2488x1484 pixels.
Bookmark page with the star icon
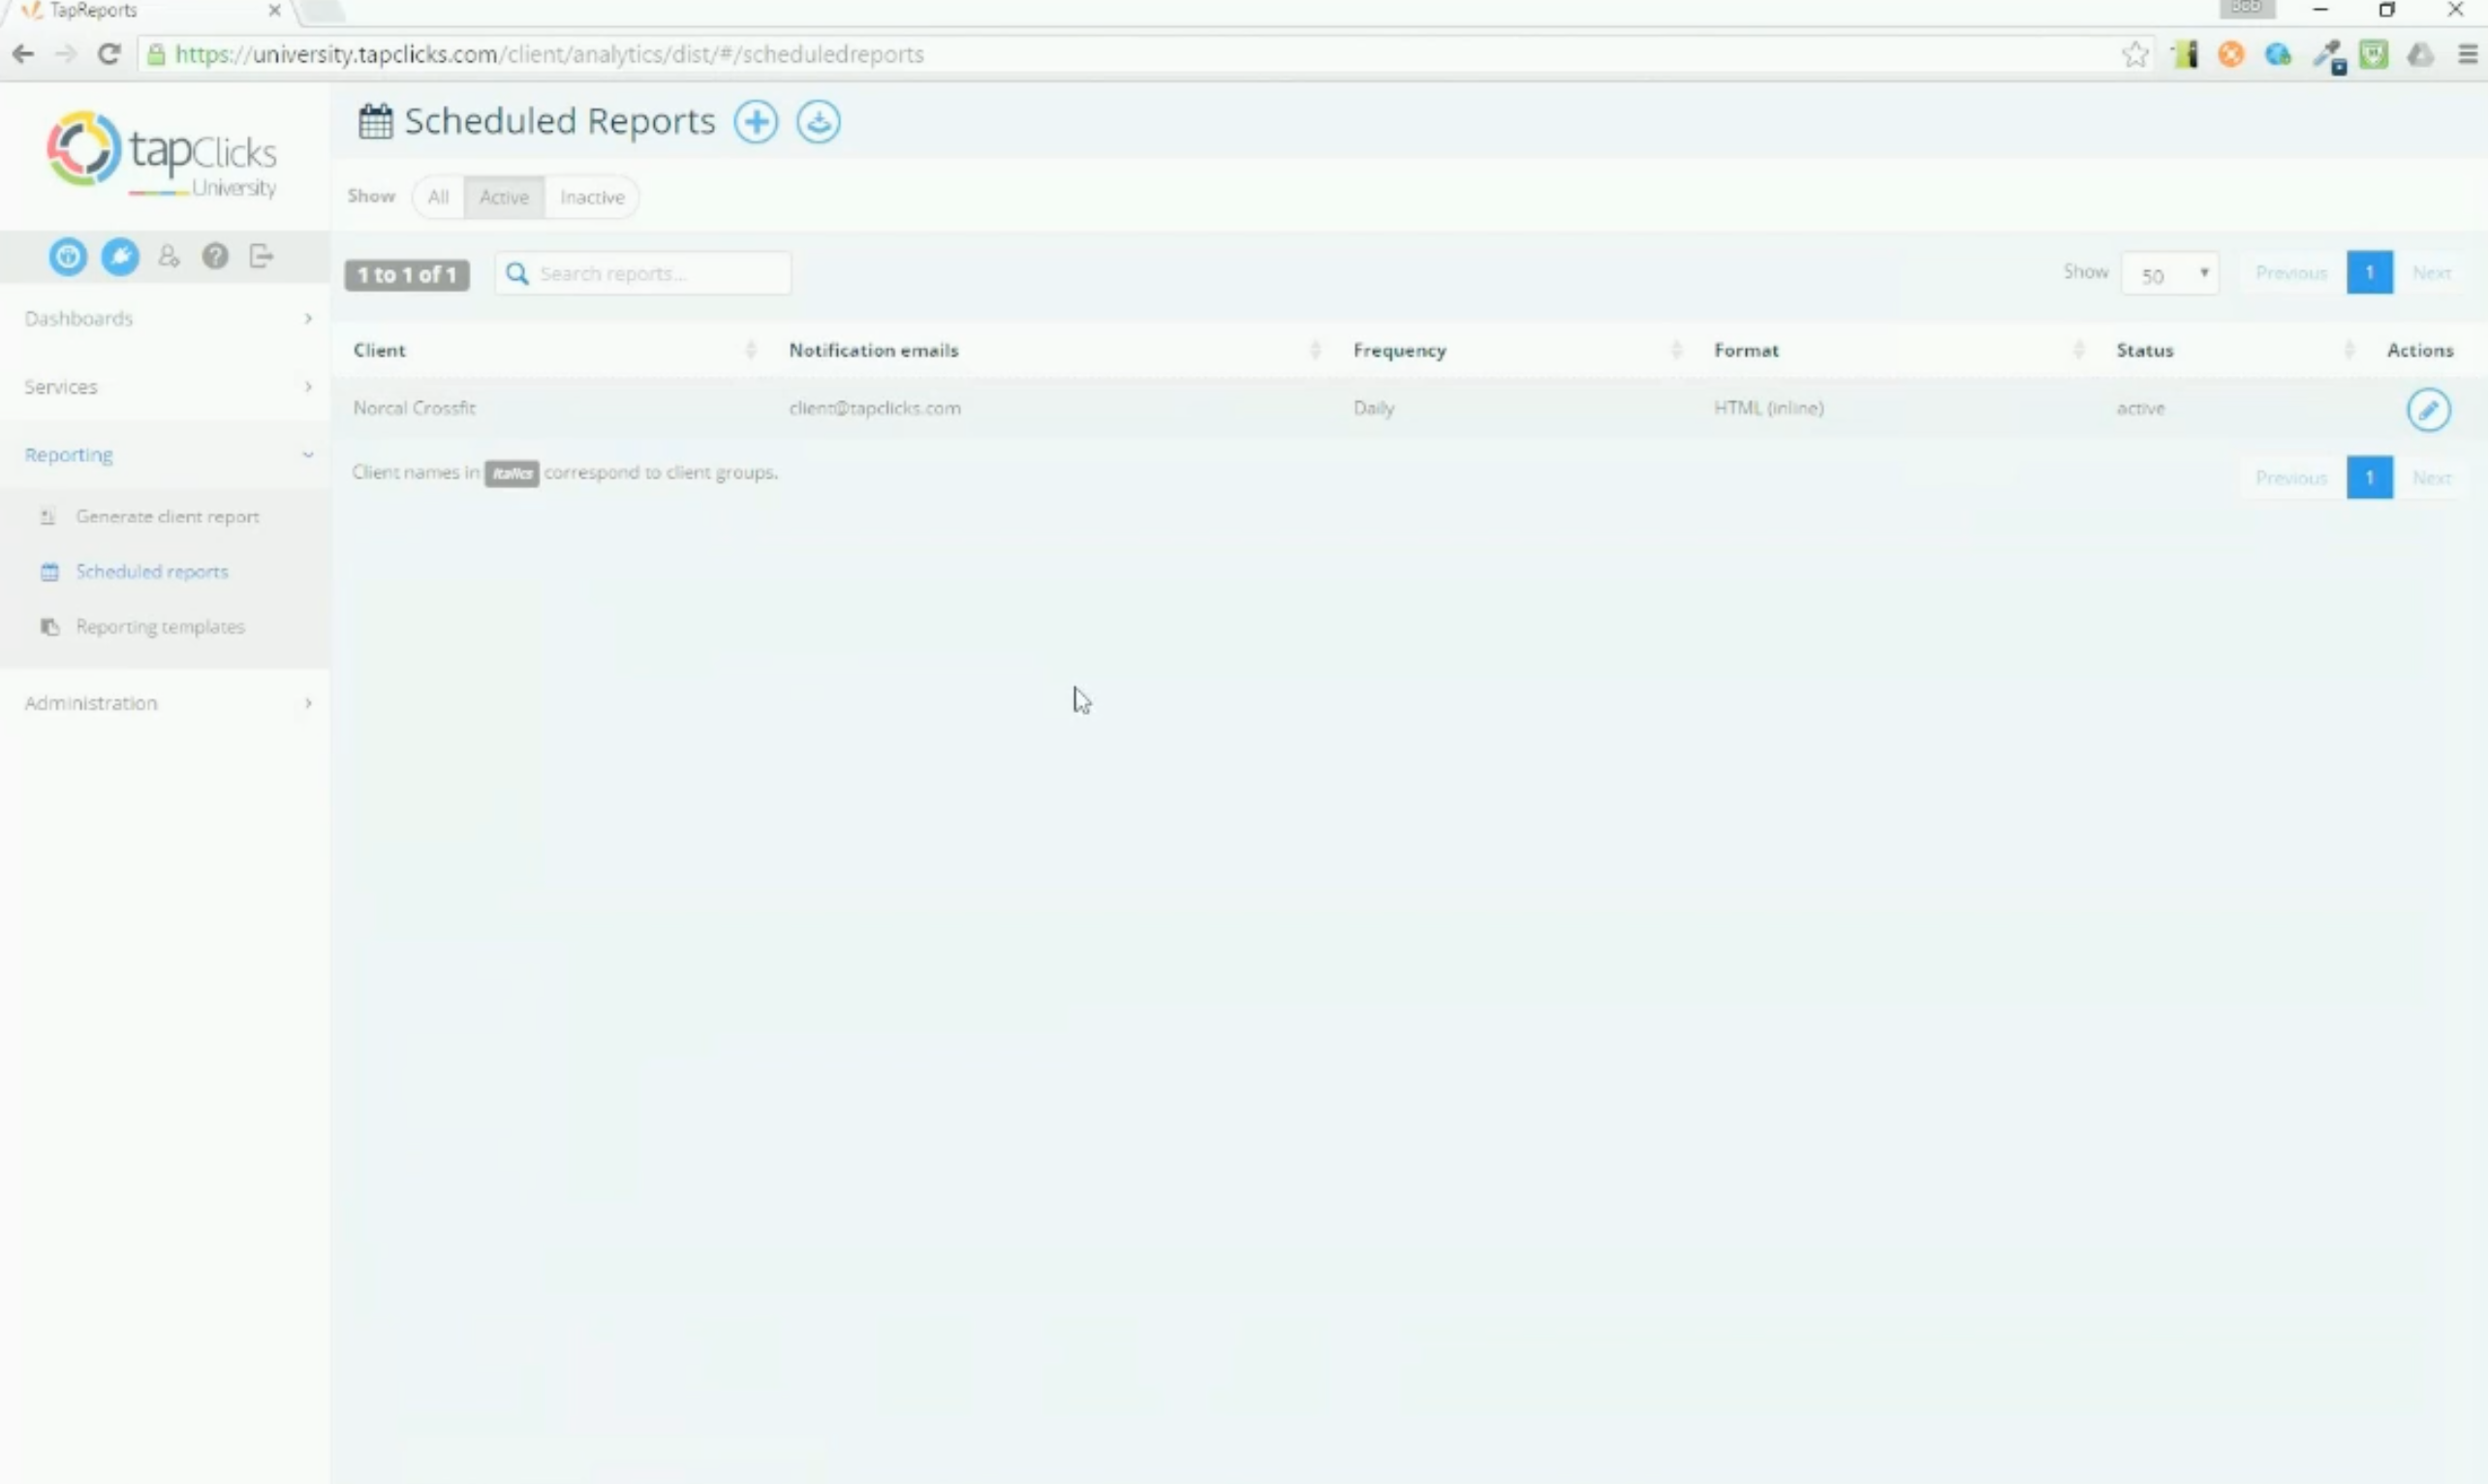(x=2135, y=54)
